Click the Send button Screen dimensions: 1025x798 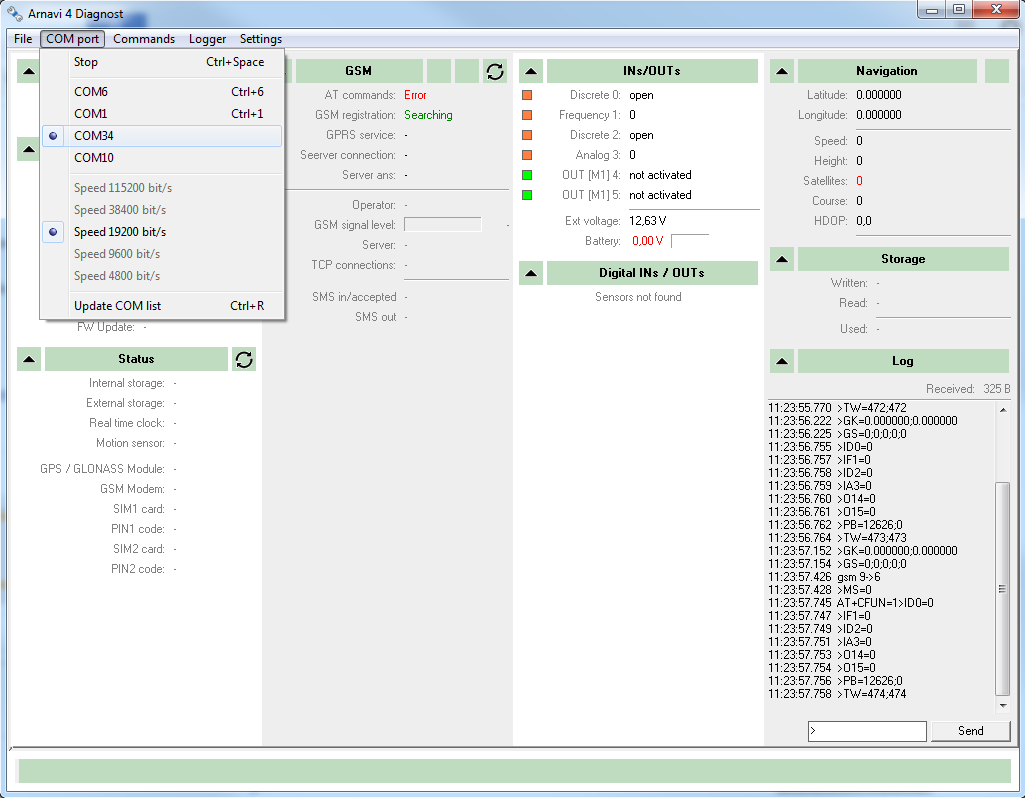coord(971,731)
